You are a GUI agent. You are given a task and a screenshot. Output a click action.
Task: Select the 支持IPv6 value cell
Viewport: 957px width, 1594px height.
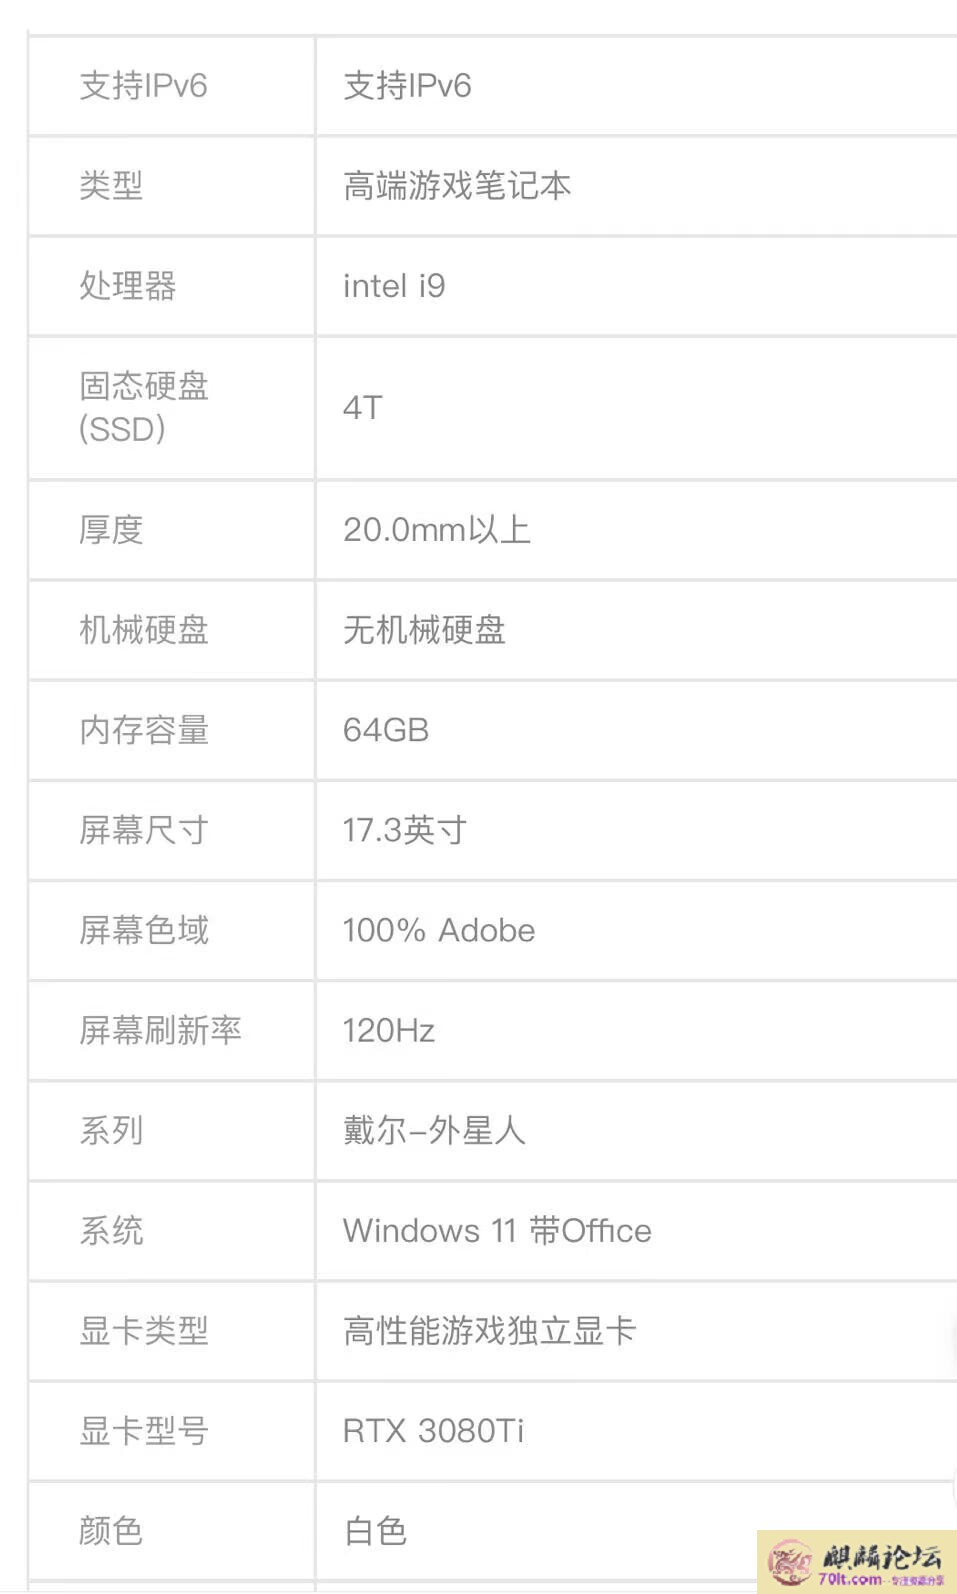click(x=637, y=86)
